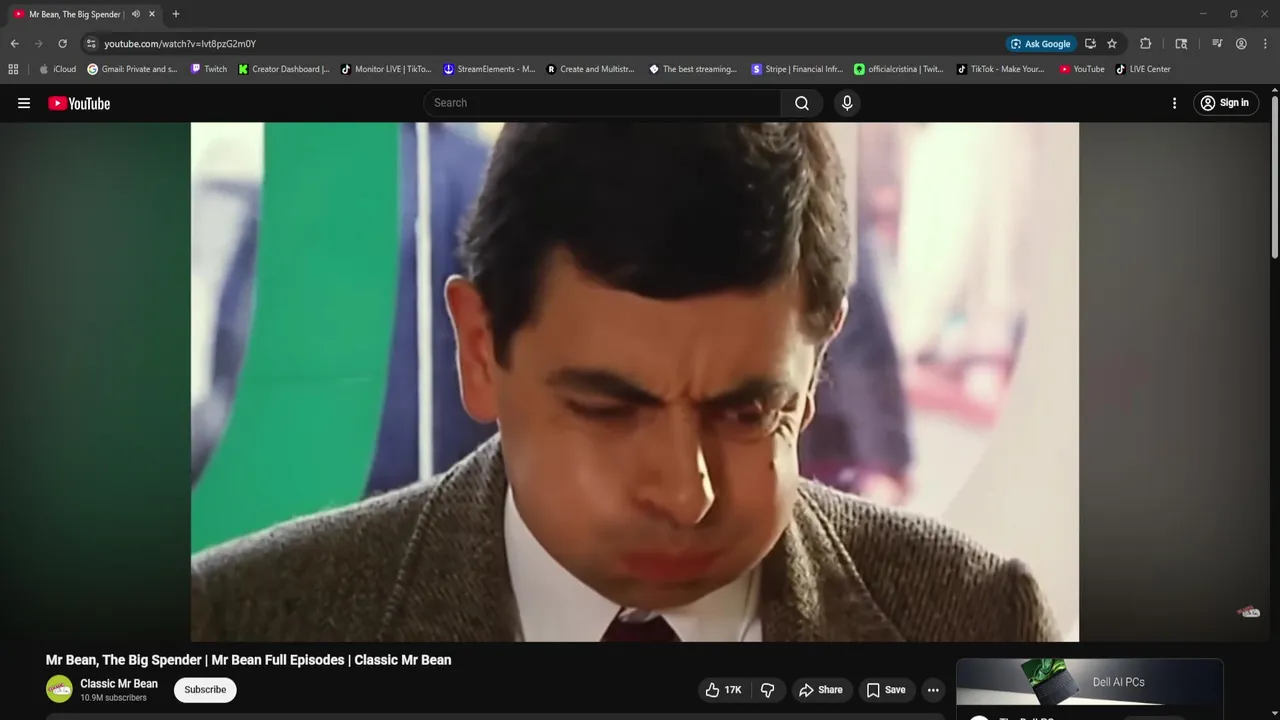This screenshot has height=720, width=1280.
Task: Go to the YouTube home logo
Action: (x=79, y=103)
